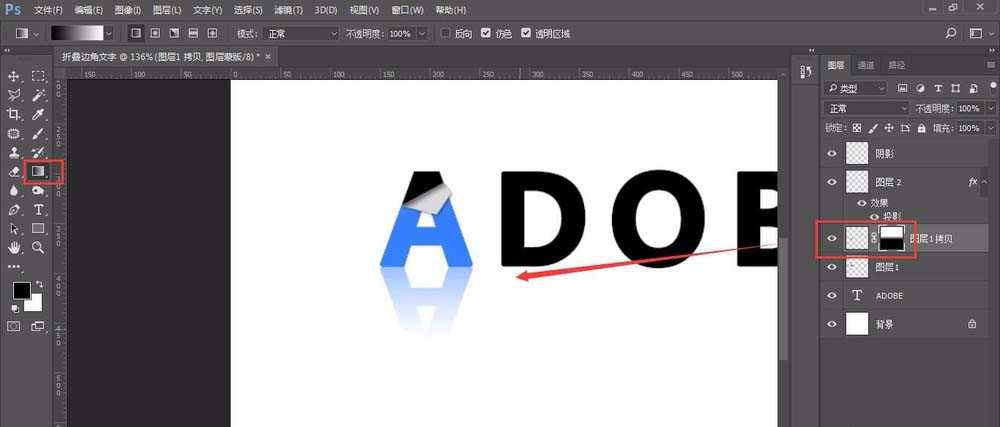Click the foreground color swatch
Screen dimensions: 1000x427
pyautogui.click(x=19, y=291)
